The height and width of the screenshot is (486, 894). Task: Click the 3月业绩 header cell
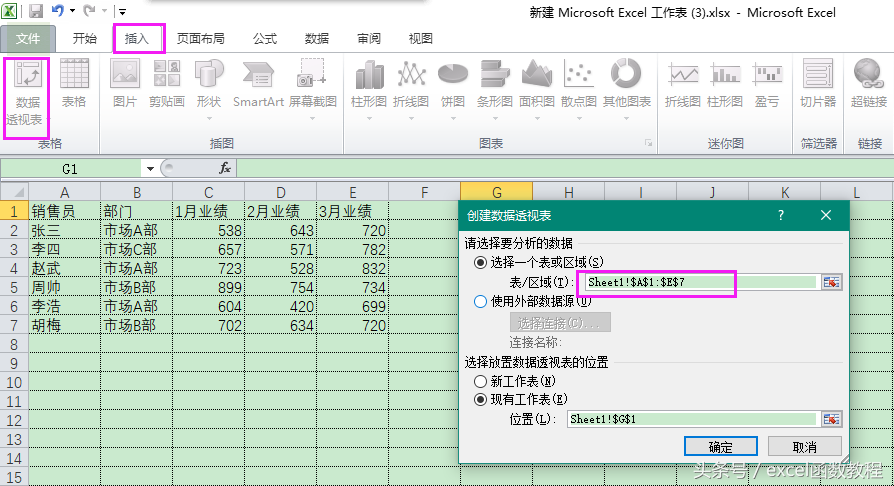[x=352, y=211]
